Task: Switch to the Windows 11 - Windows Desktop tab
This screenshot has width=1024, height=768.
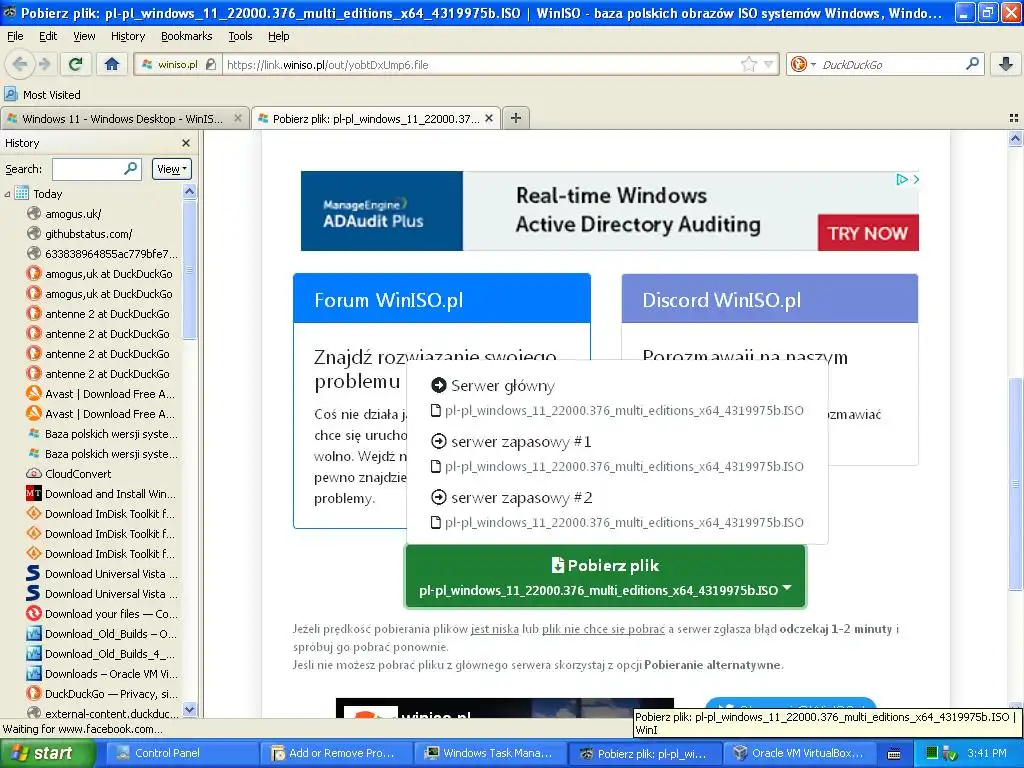Action: click(x=124, y=118)
